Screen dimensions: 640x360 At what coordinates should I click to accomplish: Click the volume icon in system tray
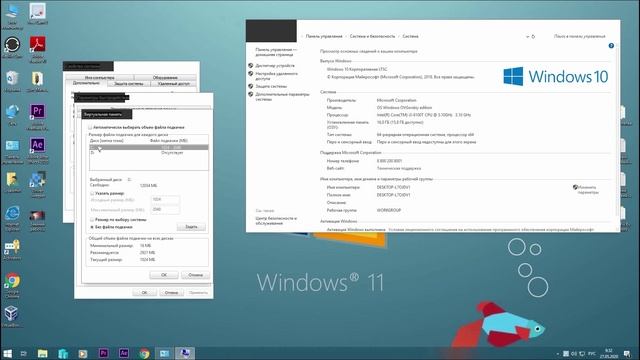coord(574,353)
